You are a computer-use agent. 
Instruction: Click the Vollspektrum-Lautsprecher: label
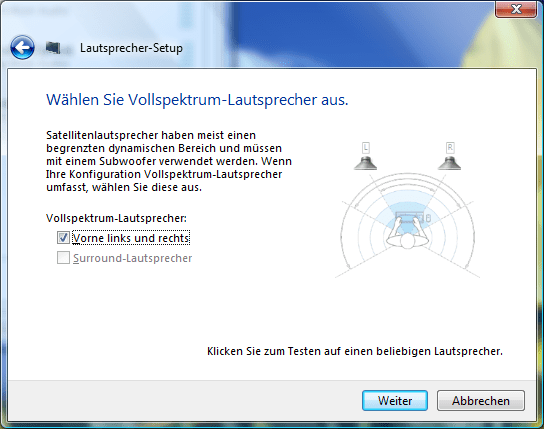point(116,218)
